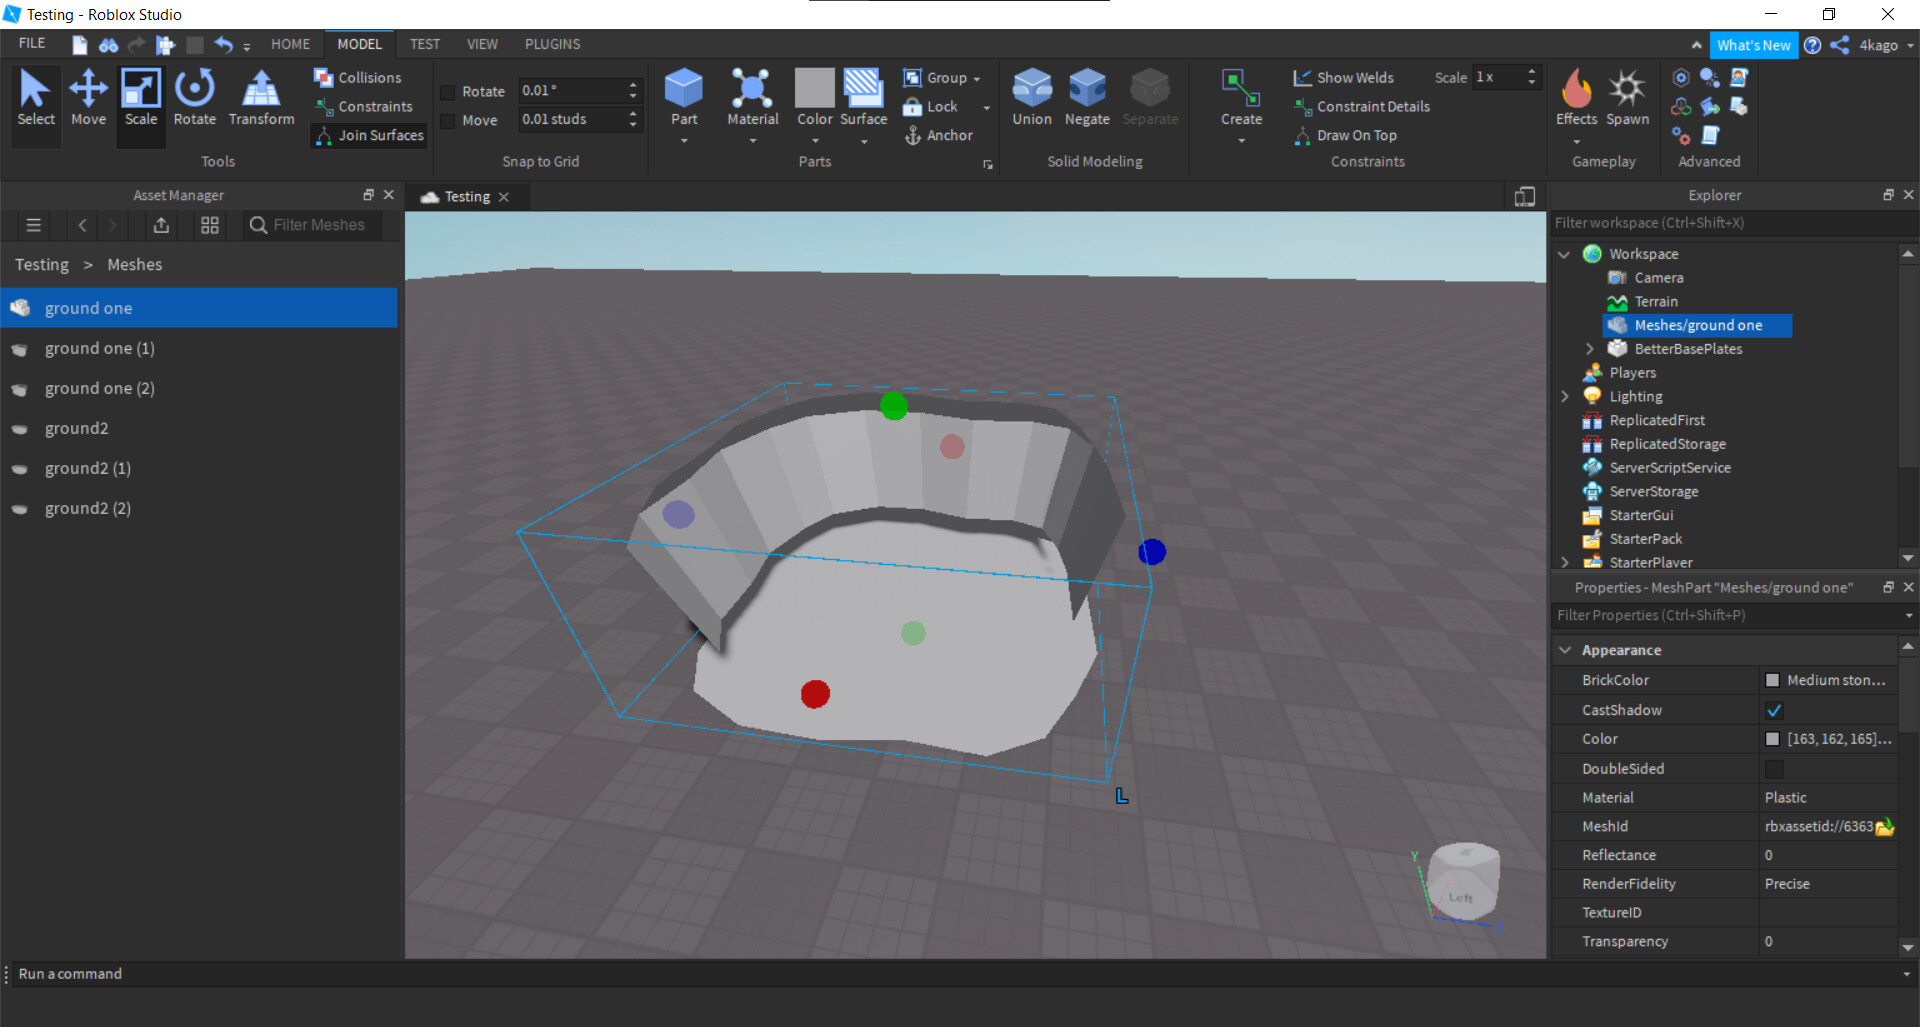Insert a new Part

(x=684, y=98)
